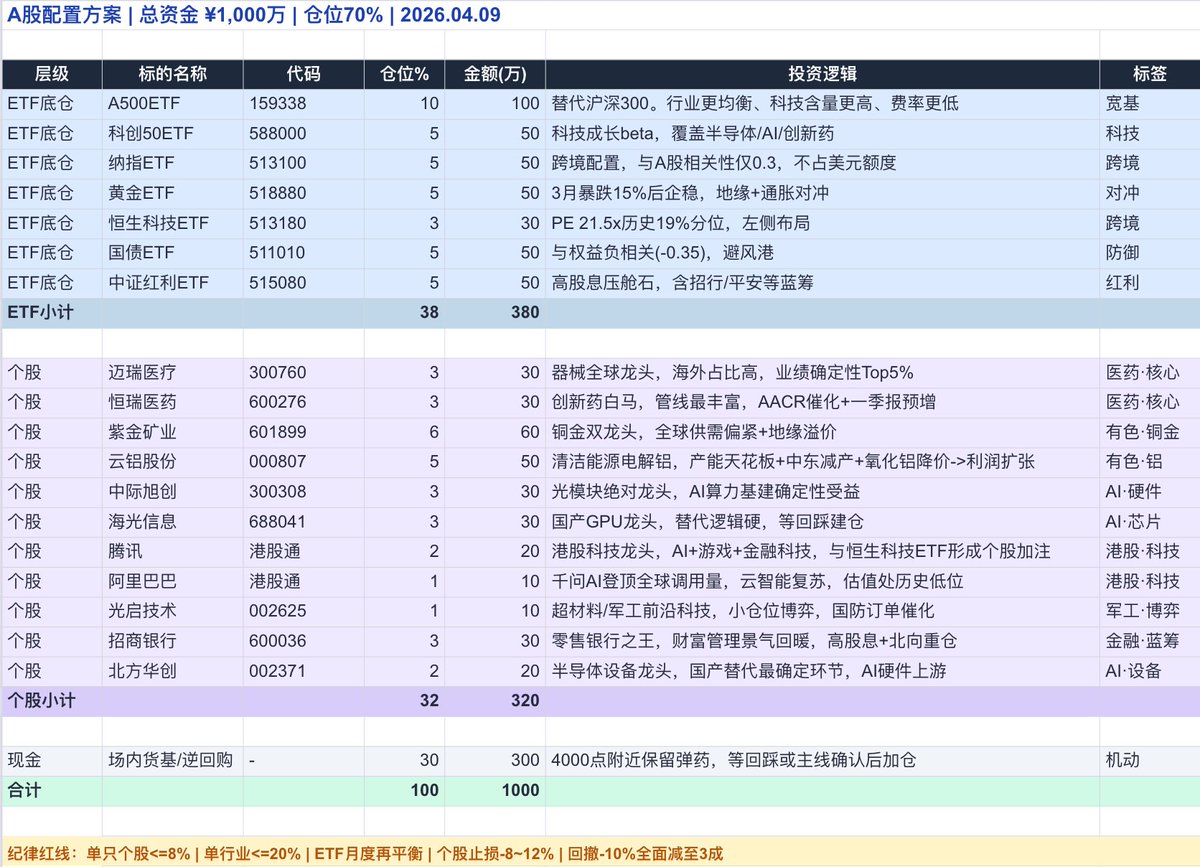Select logic cell starting '国产GPU龙头'

[822, 522]
